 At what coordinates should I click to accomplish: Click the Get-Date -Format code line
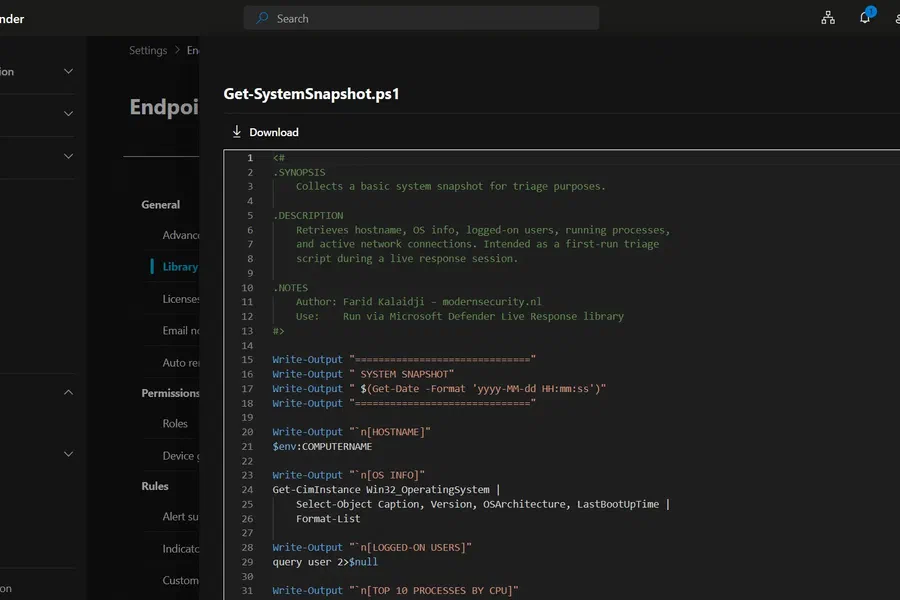(x=439, y=389)
